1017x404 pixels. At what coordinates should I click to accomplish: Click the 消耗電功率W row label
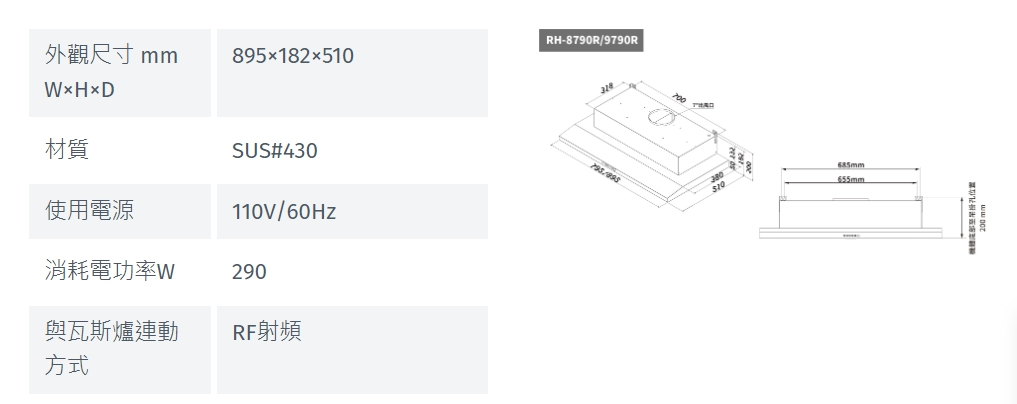pyautogui.click(x=111, y=271)
